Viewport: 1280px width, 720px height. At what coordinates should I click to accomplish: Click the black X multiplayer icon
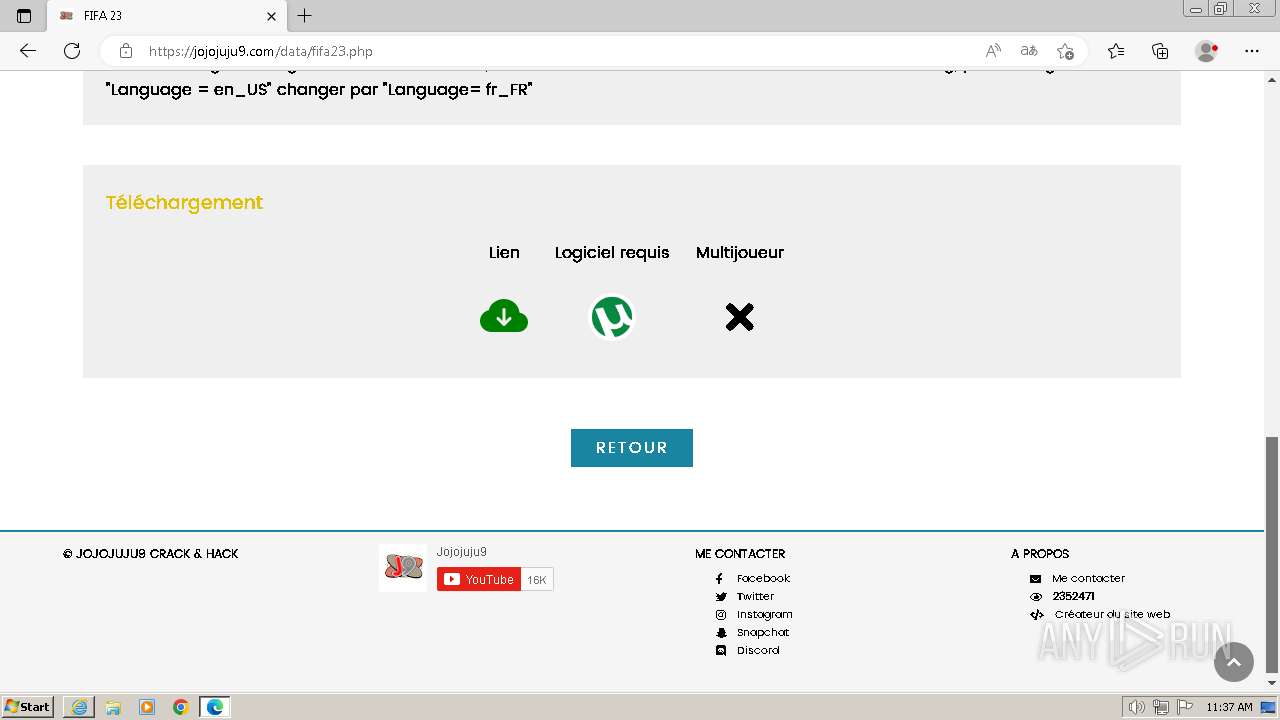coord(740,317)
